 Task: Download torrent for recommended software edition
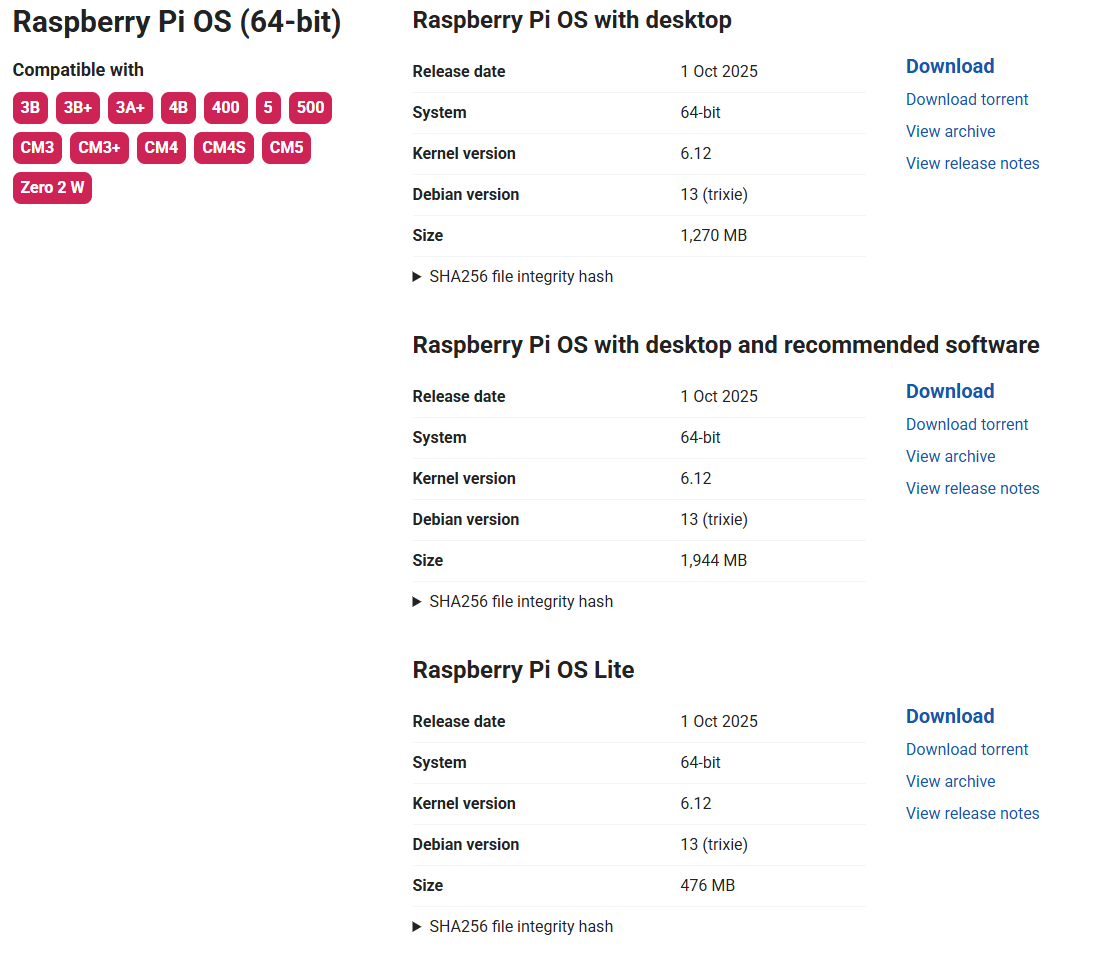(966, 424)
